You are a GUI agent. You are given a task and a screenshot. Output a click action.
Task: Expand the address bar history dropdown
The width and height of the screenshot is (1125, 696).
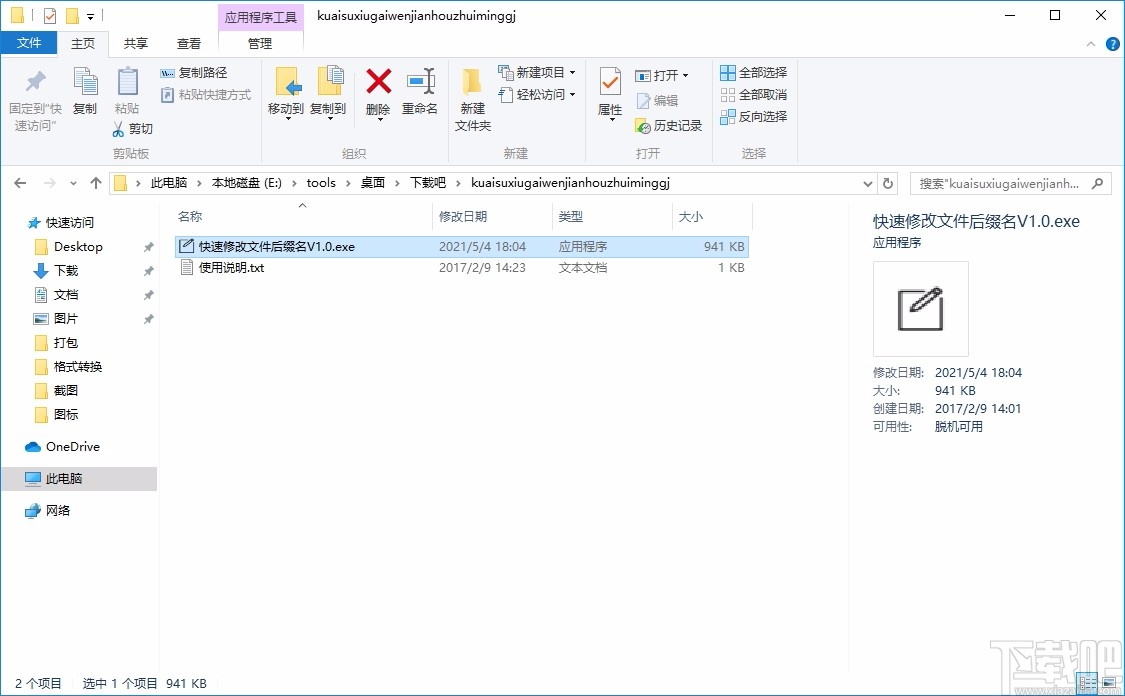coord(868,183)
